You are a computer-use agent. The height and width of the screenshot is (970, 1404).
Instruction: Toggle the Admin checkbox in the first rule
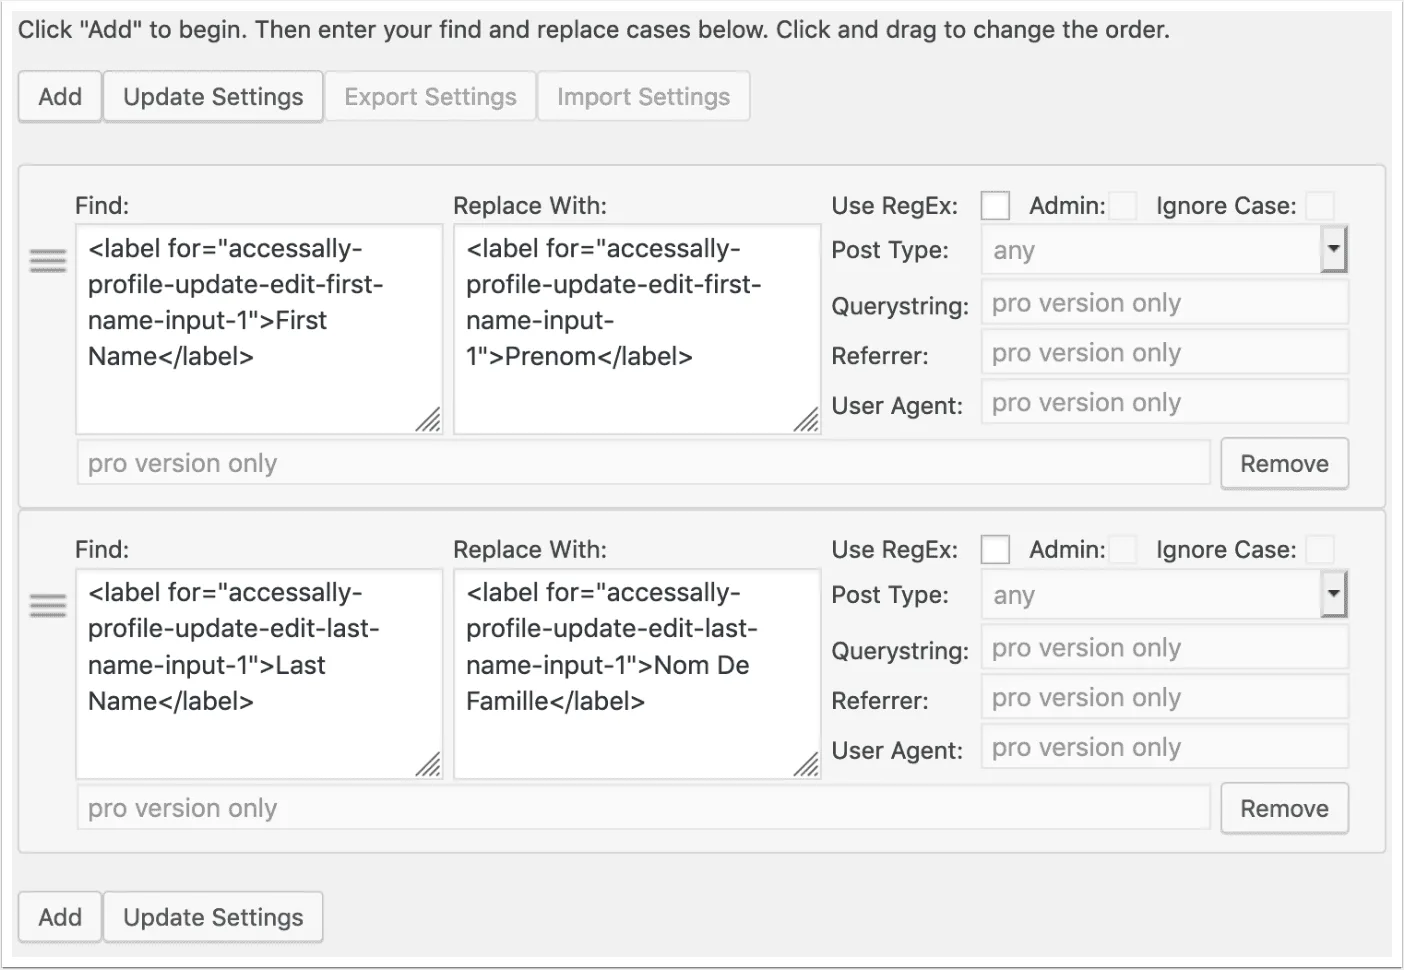click(x=1123, y=206)
